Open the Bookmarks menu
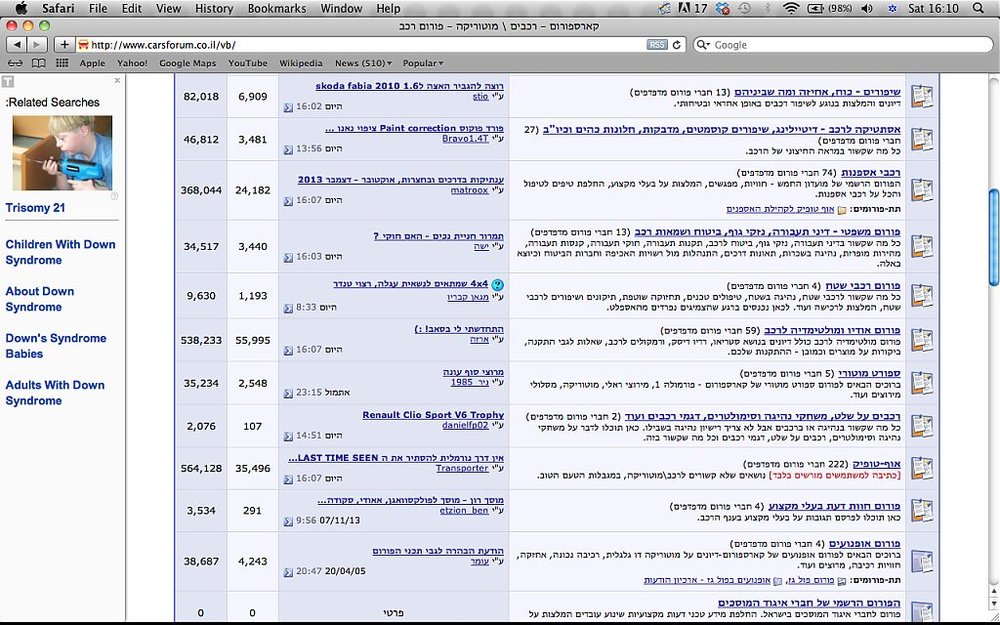This screenshot has width=1000, height=625. click(277, 8)
